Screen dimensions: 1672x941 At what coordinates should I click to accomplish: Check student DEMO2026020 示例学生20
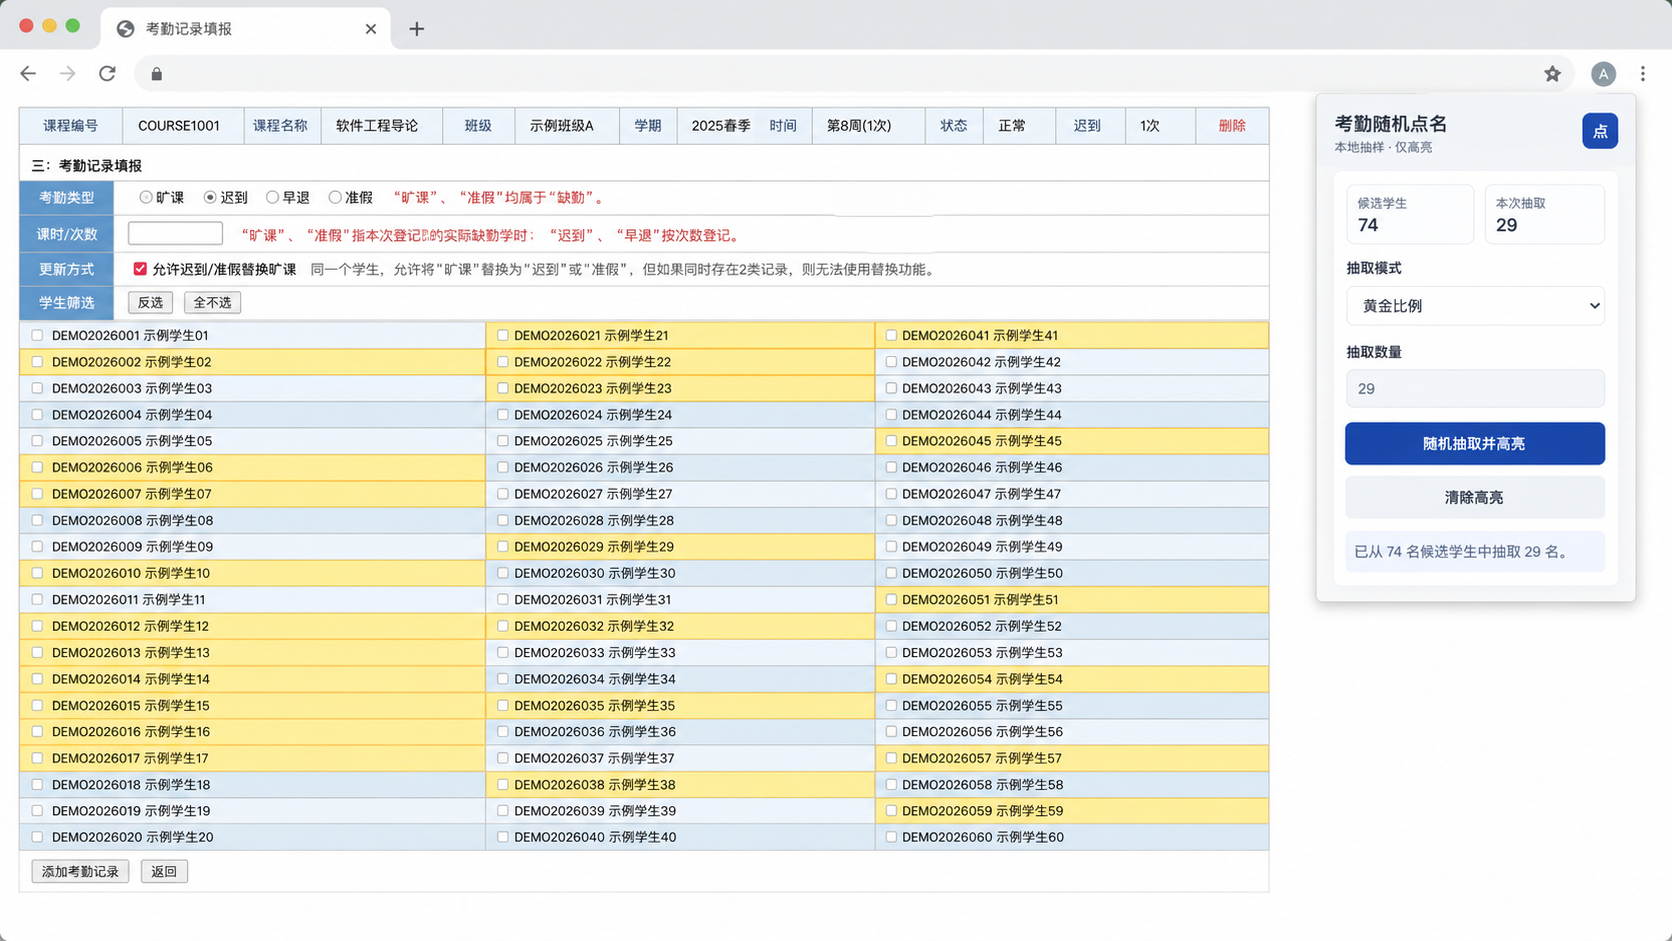point(37,837)
